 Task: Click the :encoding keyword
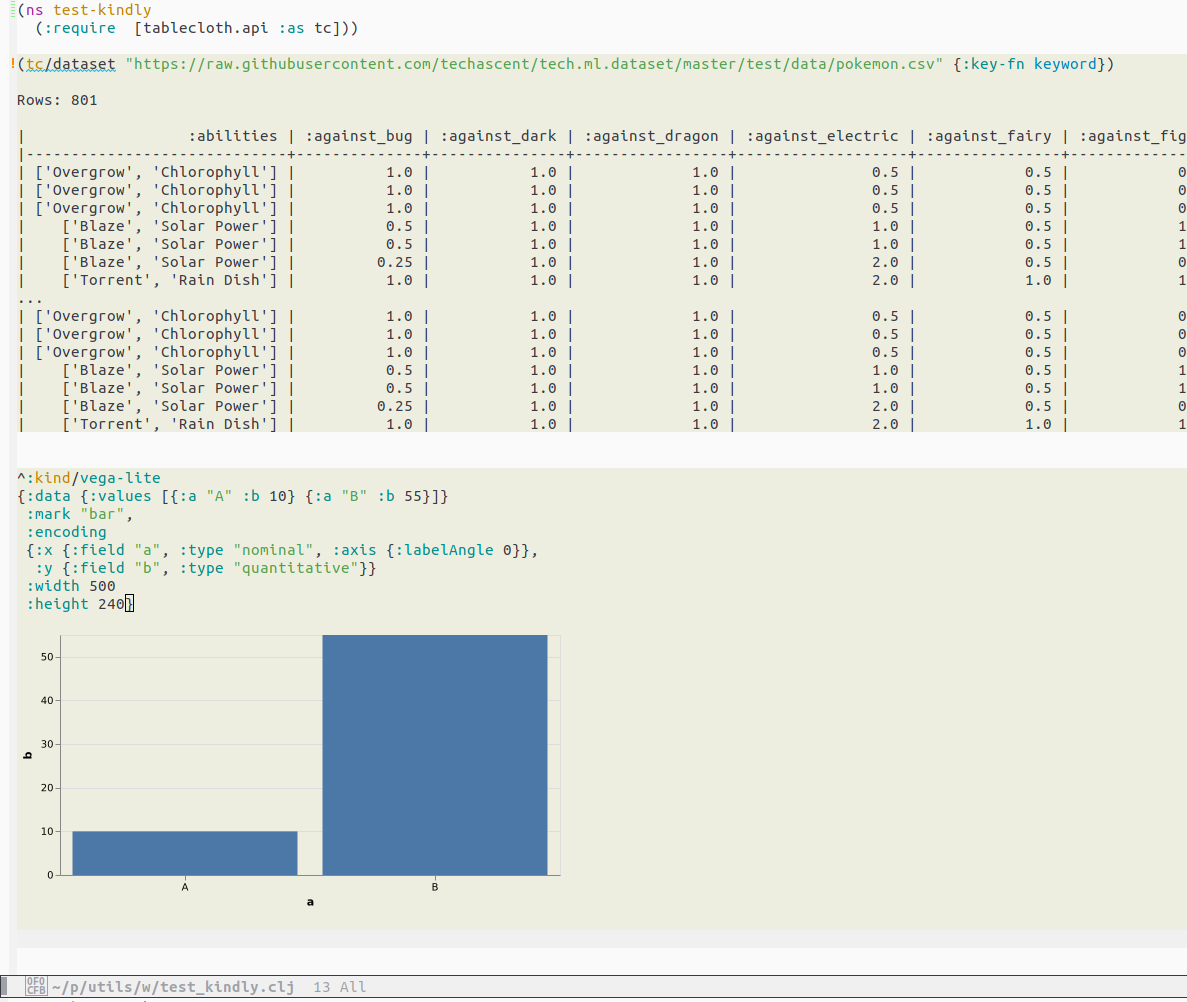click(x=67, y=532)
